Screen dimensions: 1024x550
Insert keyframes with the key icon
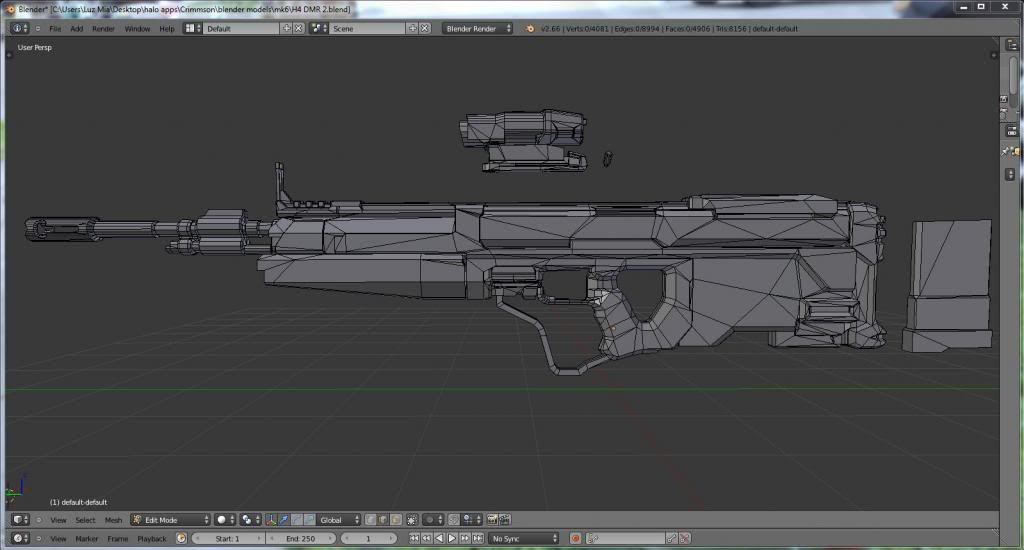point(672,538)
